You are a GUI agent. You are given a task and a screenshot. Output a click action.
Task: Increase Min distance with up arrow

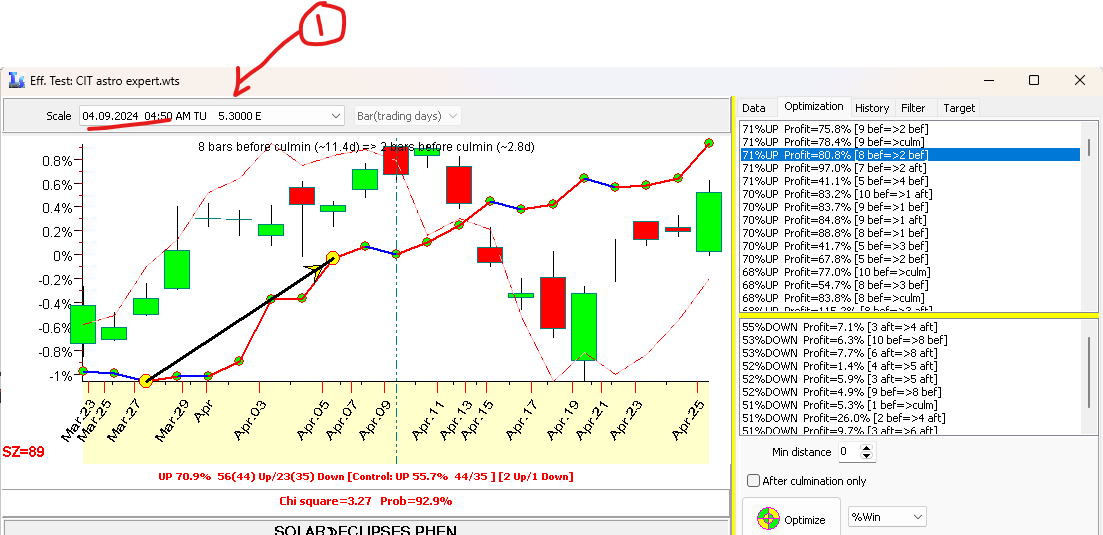click(x=867, y=448)
